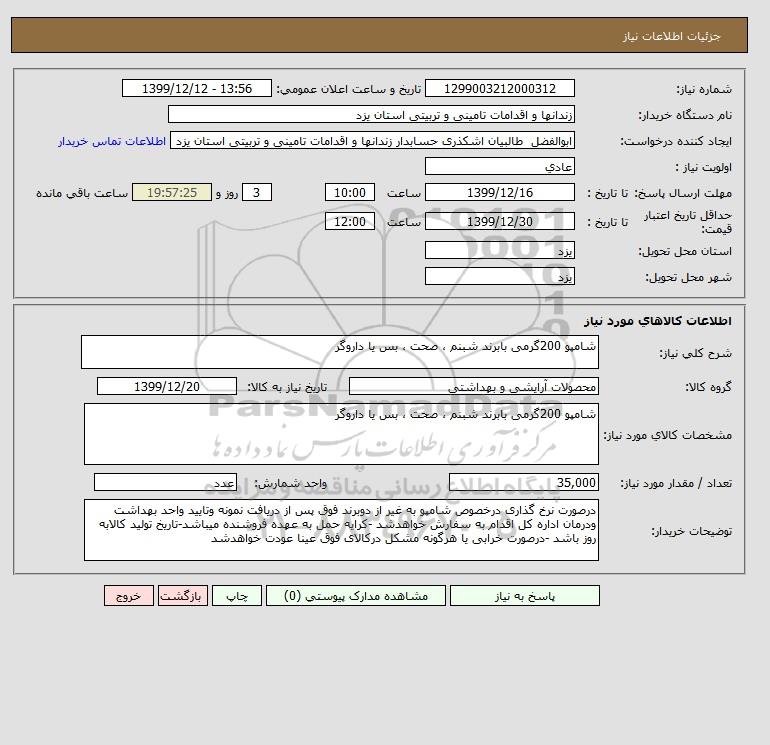
Task: Click the text ساعت باقی مانده
Action: (82, 193)
